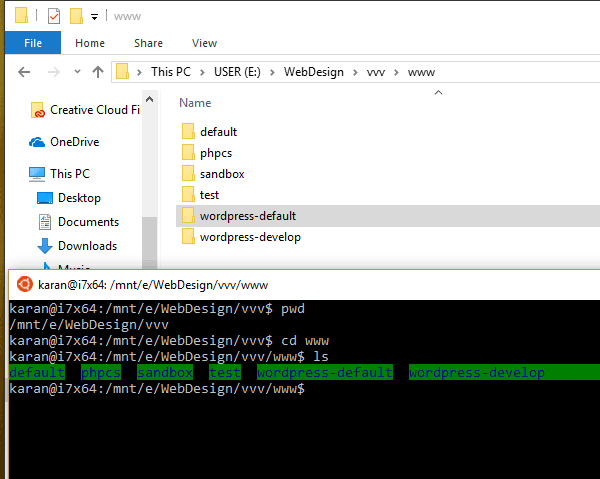Click navigation pane scrollbar up arrow

[150, 100]
